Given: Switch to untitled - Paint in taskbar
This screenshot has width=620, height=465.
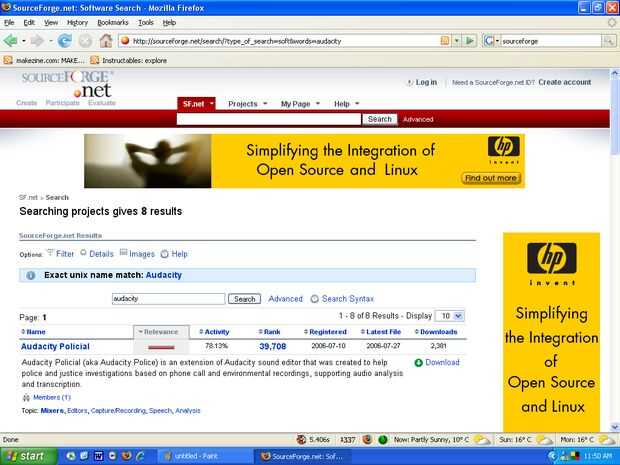Looking at the screenshot, I should click(x=204, y=456).
